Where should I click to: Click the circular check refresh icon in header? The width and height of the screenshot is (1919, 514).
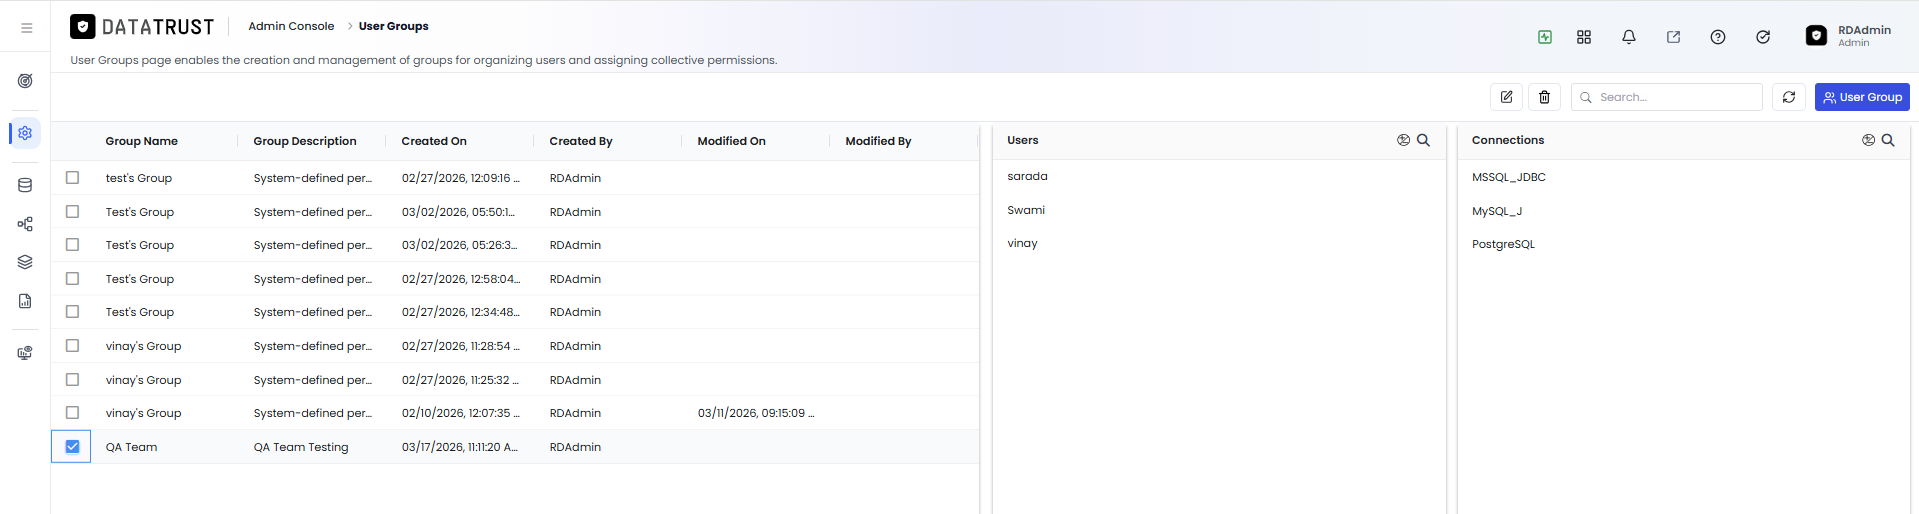point(1763,37)
